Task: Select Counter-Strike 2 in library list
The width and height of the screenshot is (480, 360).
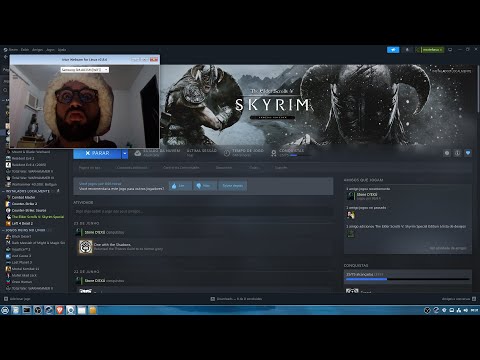Action: [24, 204]
